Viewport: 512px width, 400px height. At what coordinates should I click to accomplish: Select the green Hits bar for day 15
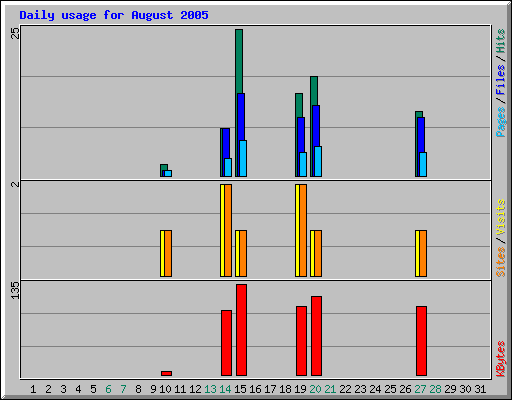tap(239, 61)
